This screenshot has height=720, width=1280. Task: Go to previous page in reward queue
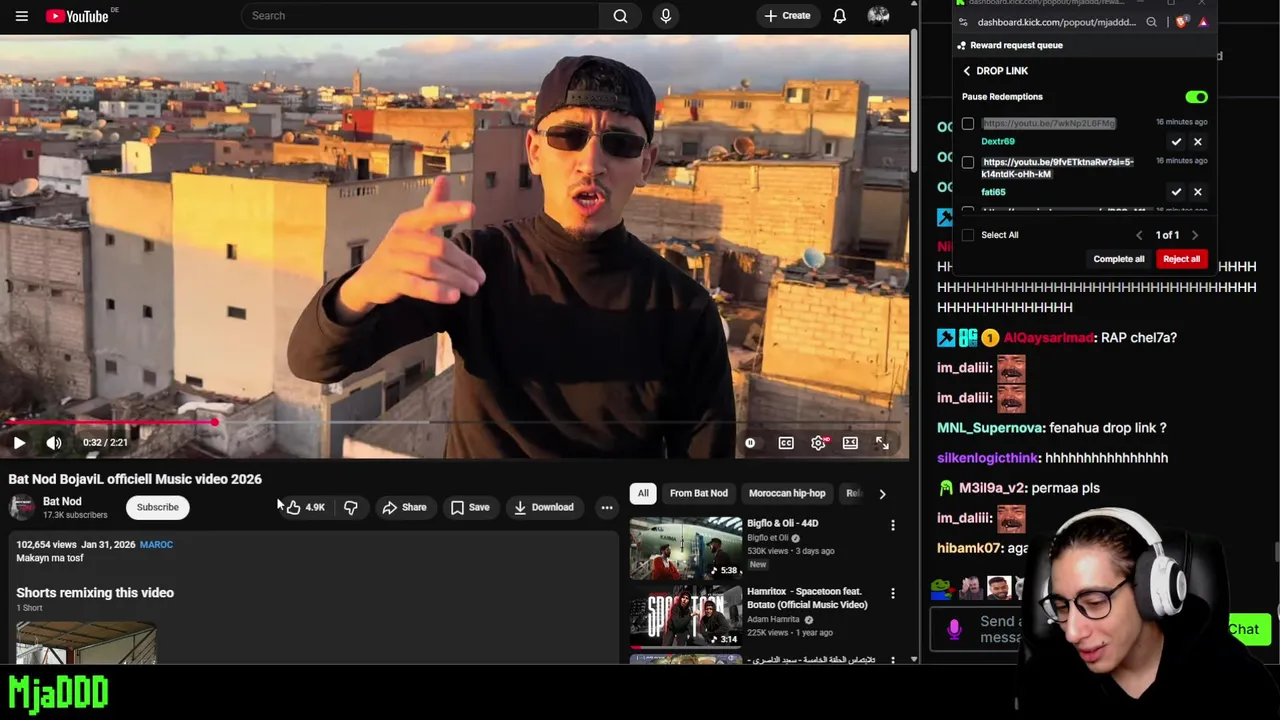coord(1138,235)
